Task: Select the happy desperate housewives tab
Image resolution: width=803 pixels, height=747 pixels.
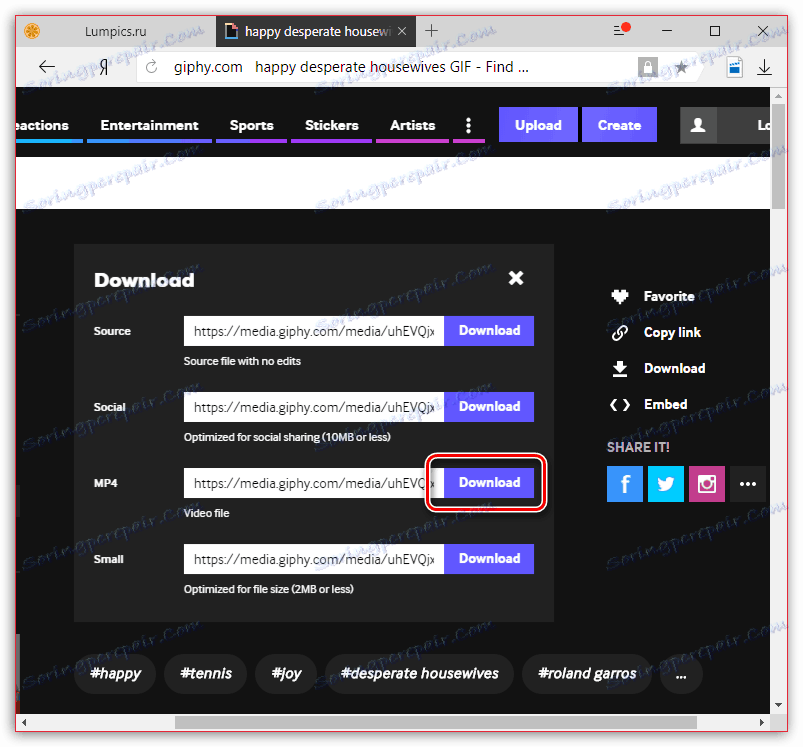Action: point(315,31)
